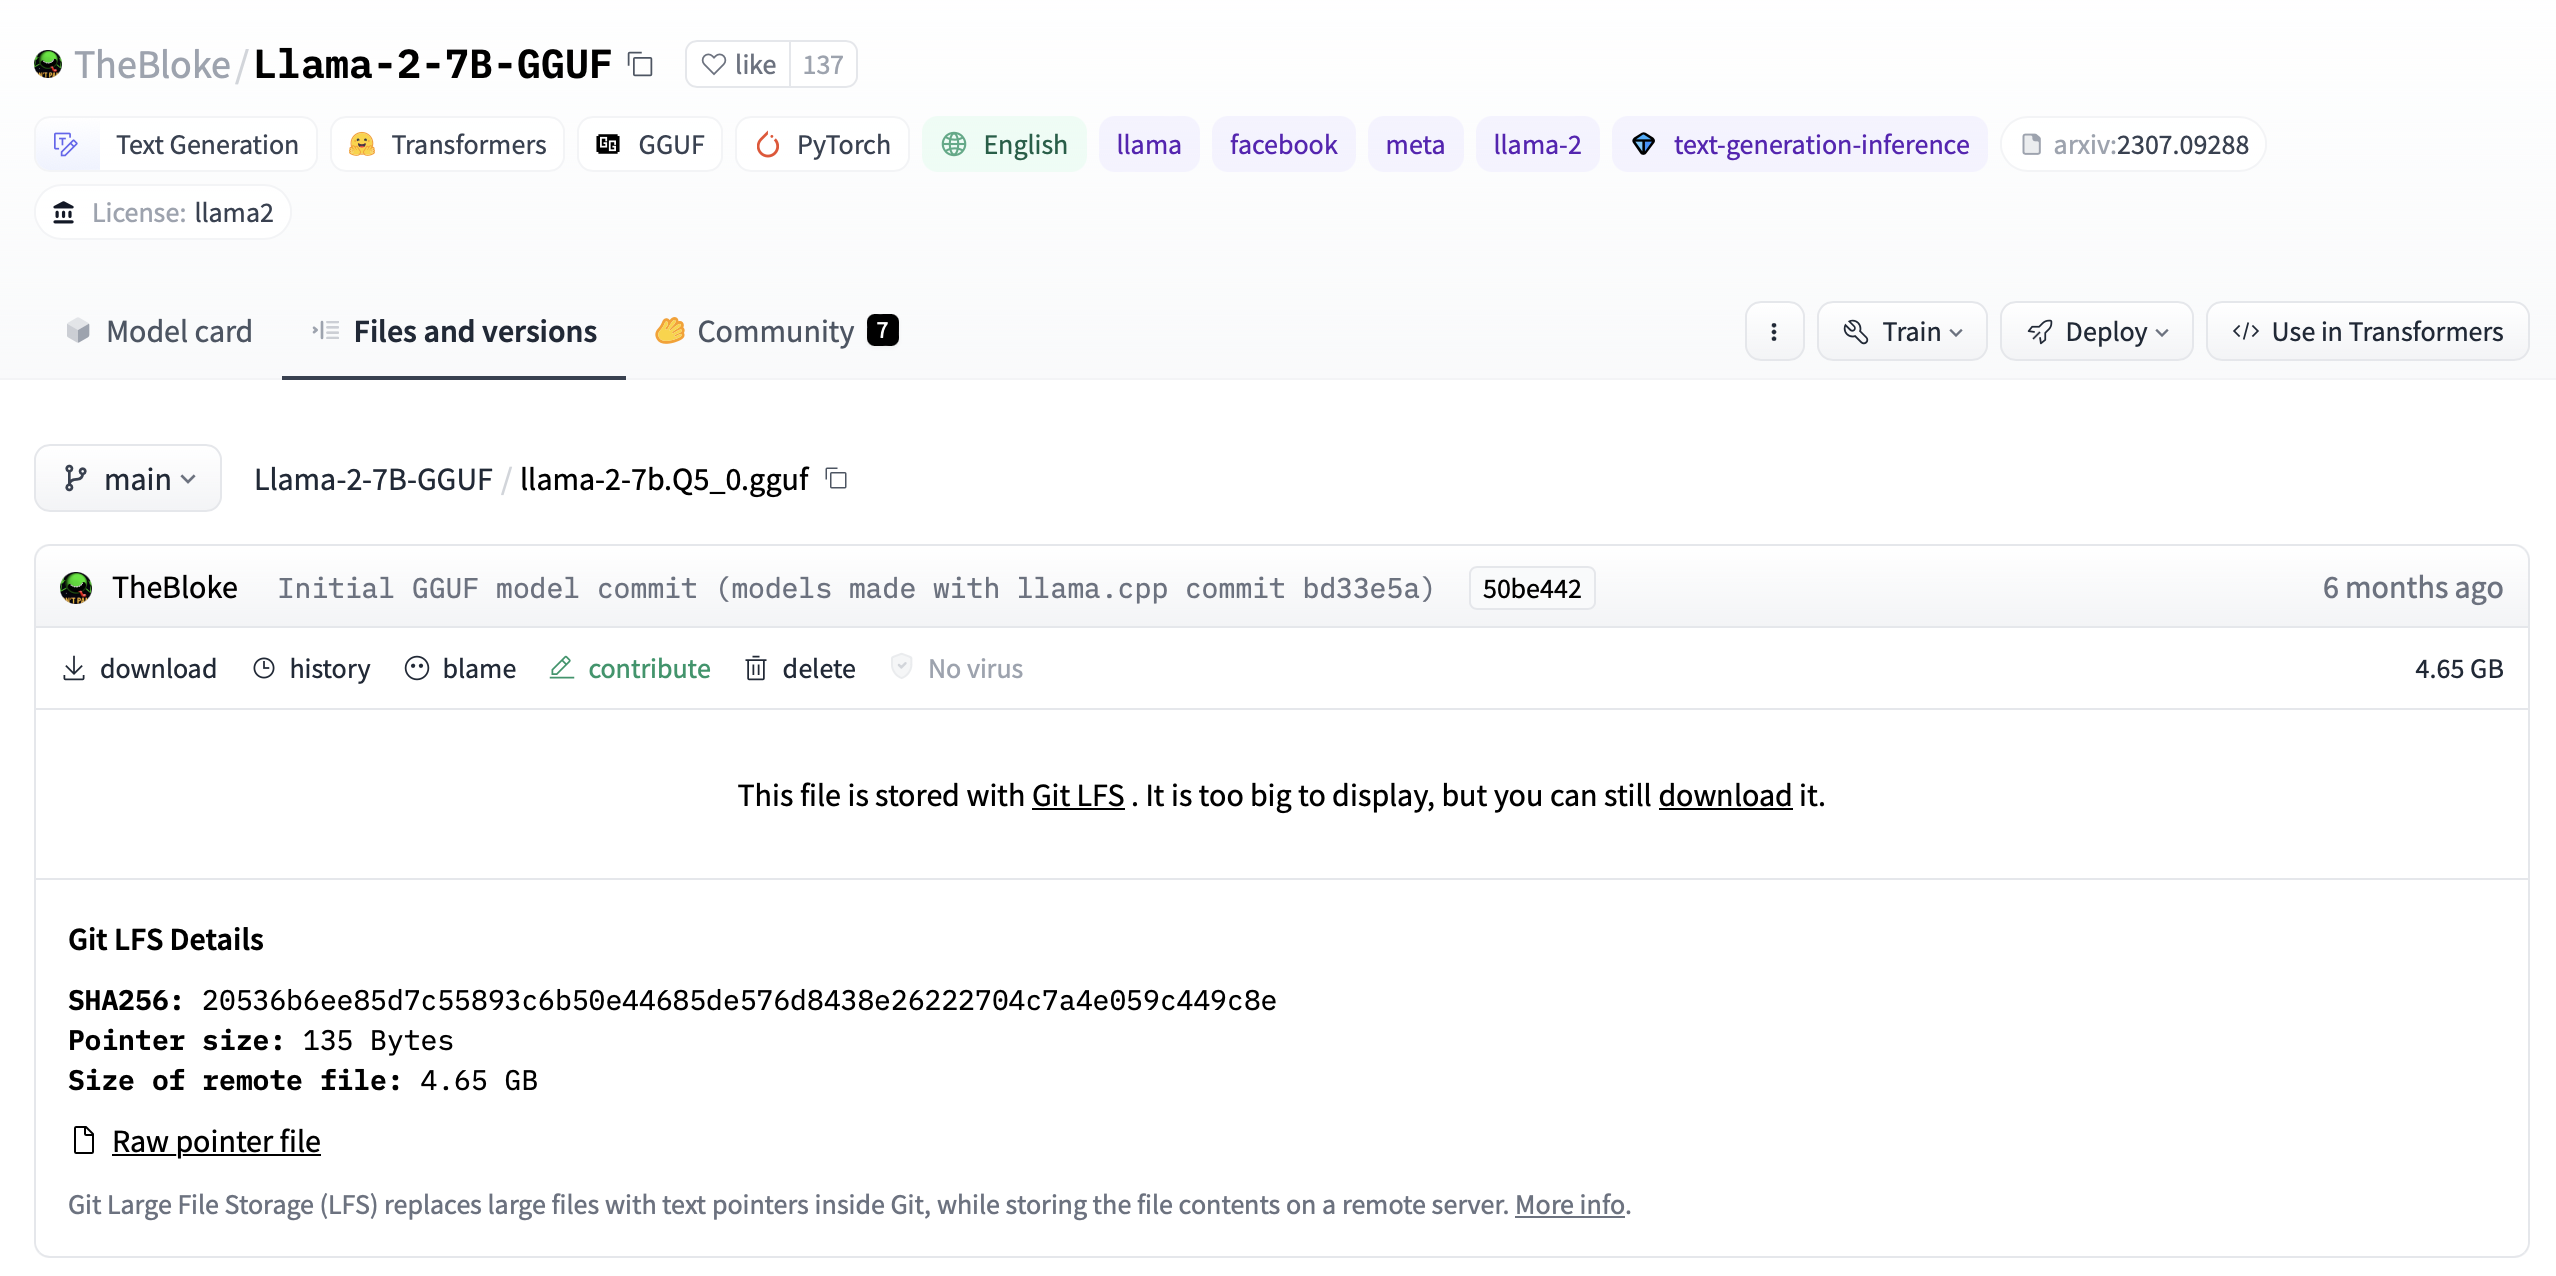2556x1276 pixels.
Task: Open the main branch selector dropdown
Action: [128, 479]
